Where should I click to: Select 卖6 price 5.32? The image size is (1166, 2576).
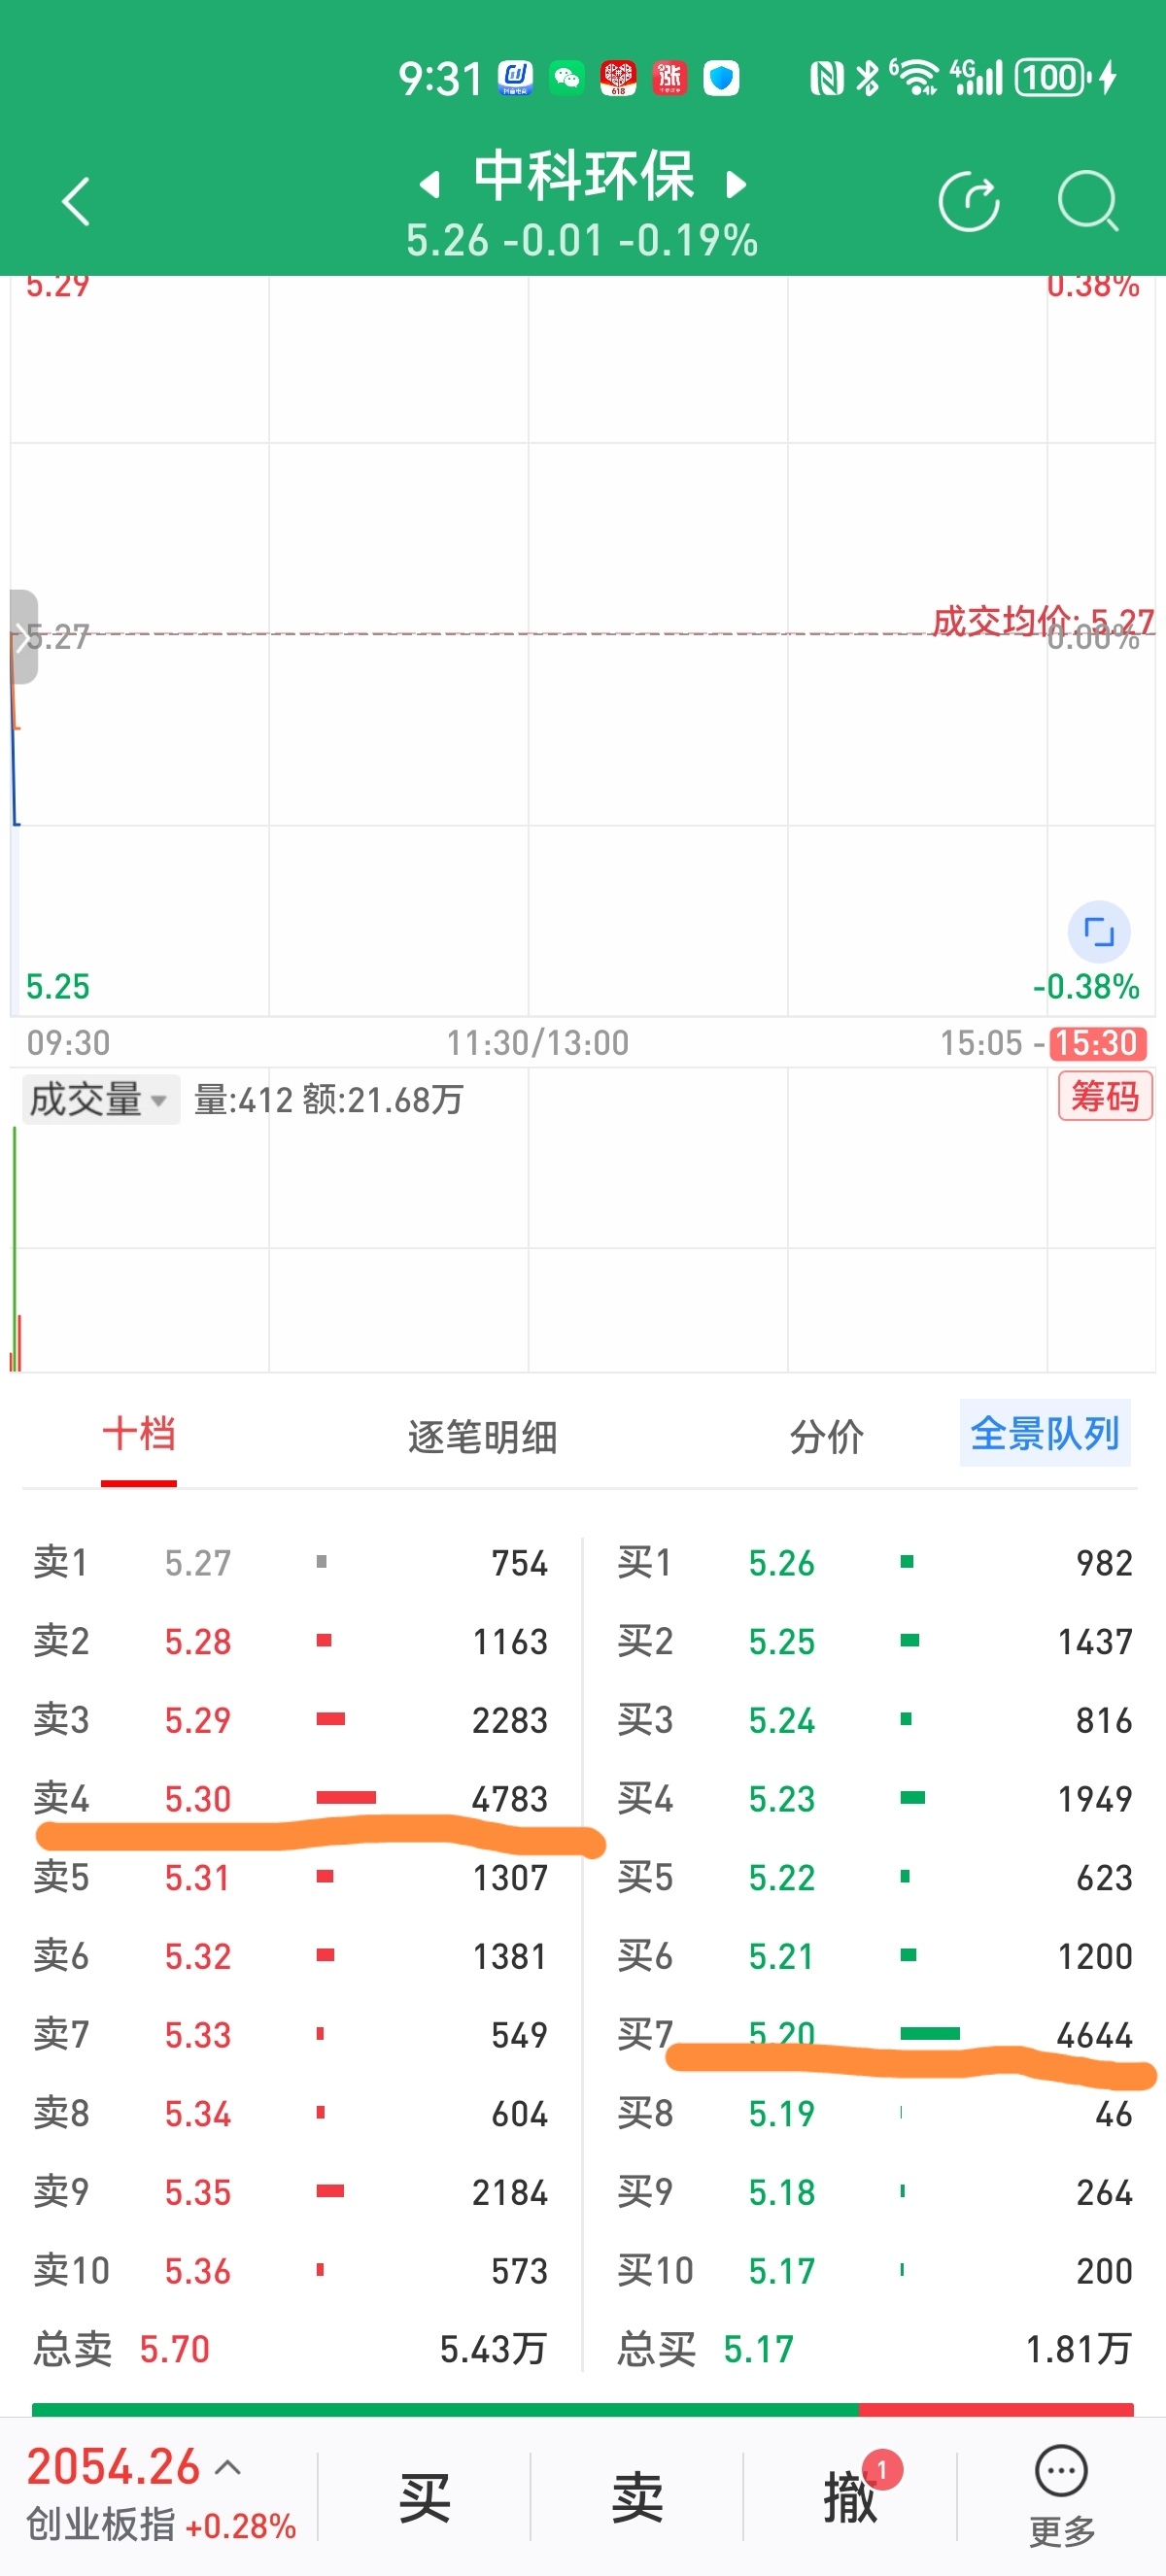pyautogui.click(x=198, y=1956)
